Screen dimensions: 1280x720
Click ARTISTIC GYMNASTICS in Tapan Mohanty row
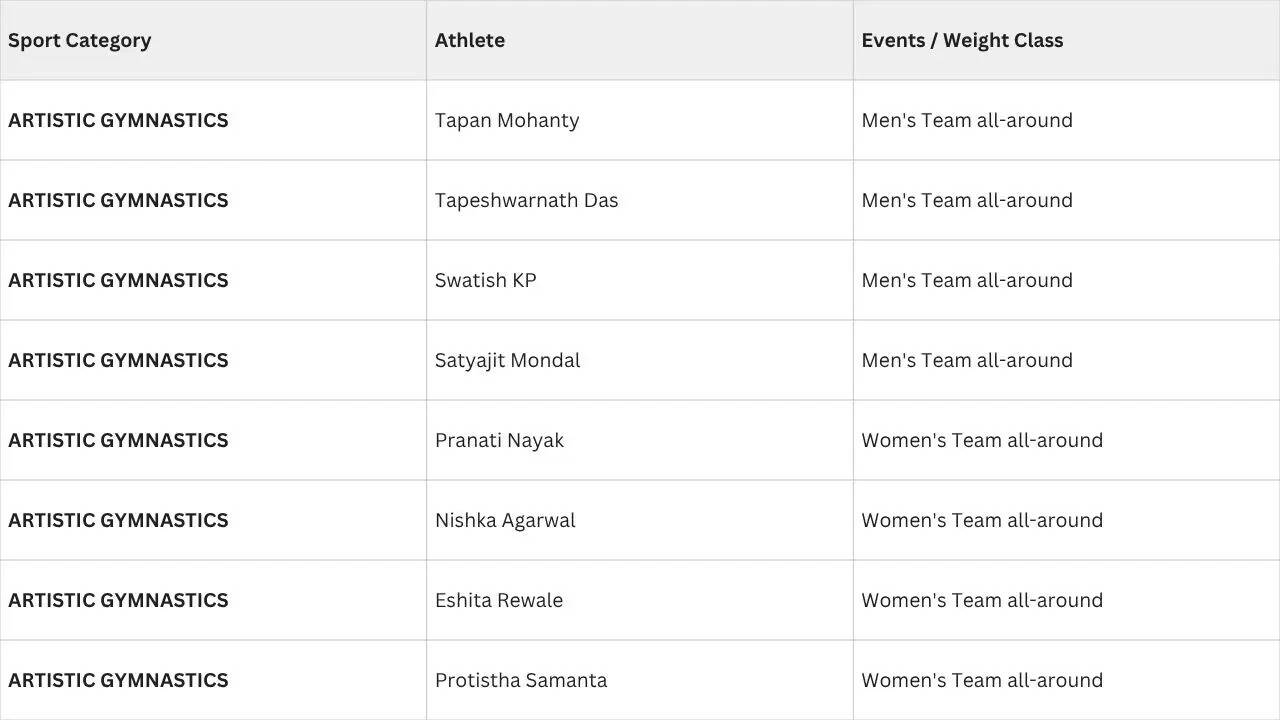point(118,120)
